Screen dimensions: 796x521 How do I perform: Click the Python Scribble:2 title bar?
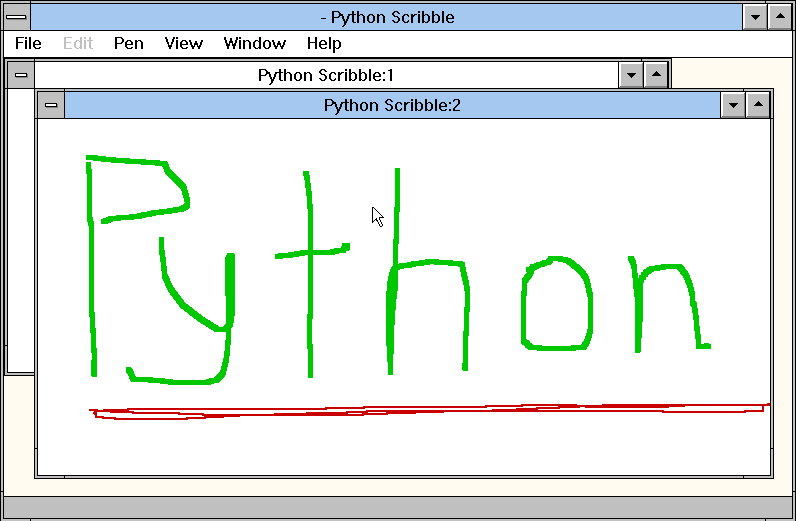pos(392,105)
